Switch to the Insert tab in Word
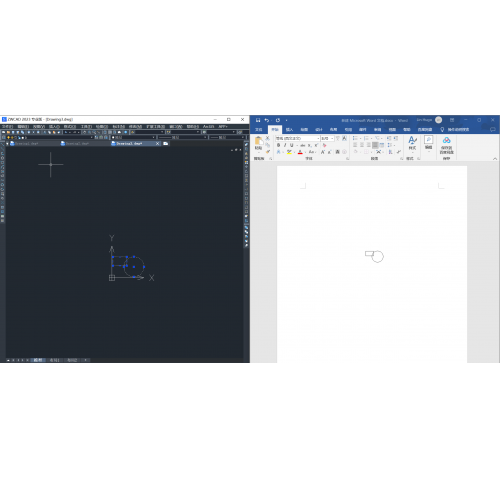Viewport: 500px width, 480px height. tap(289, 129)
